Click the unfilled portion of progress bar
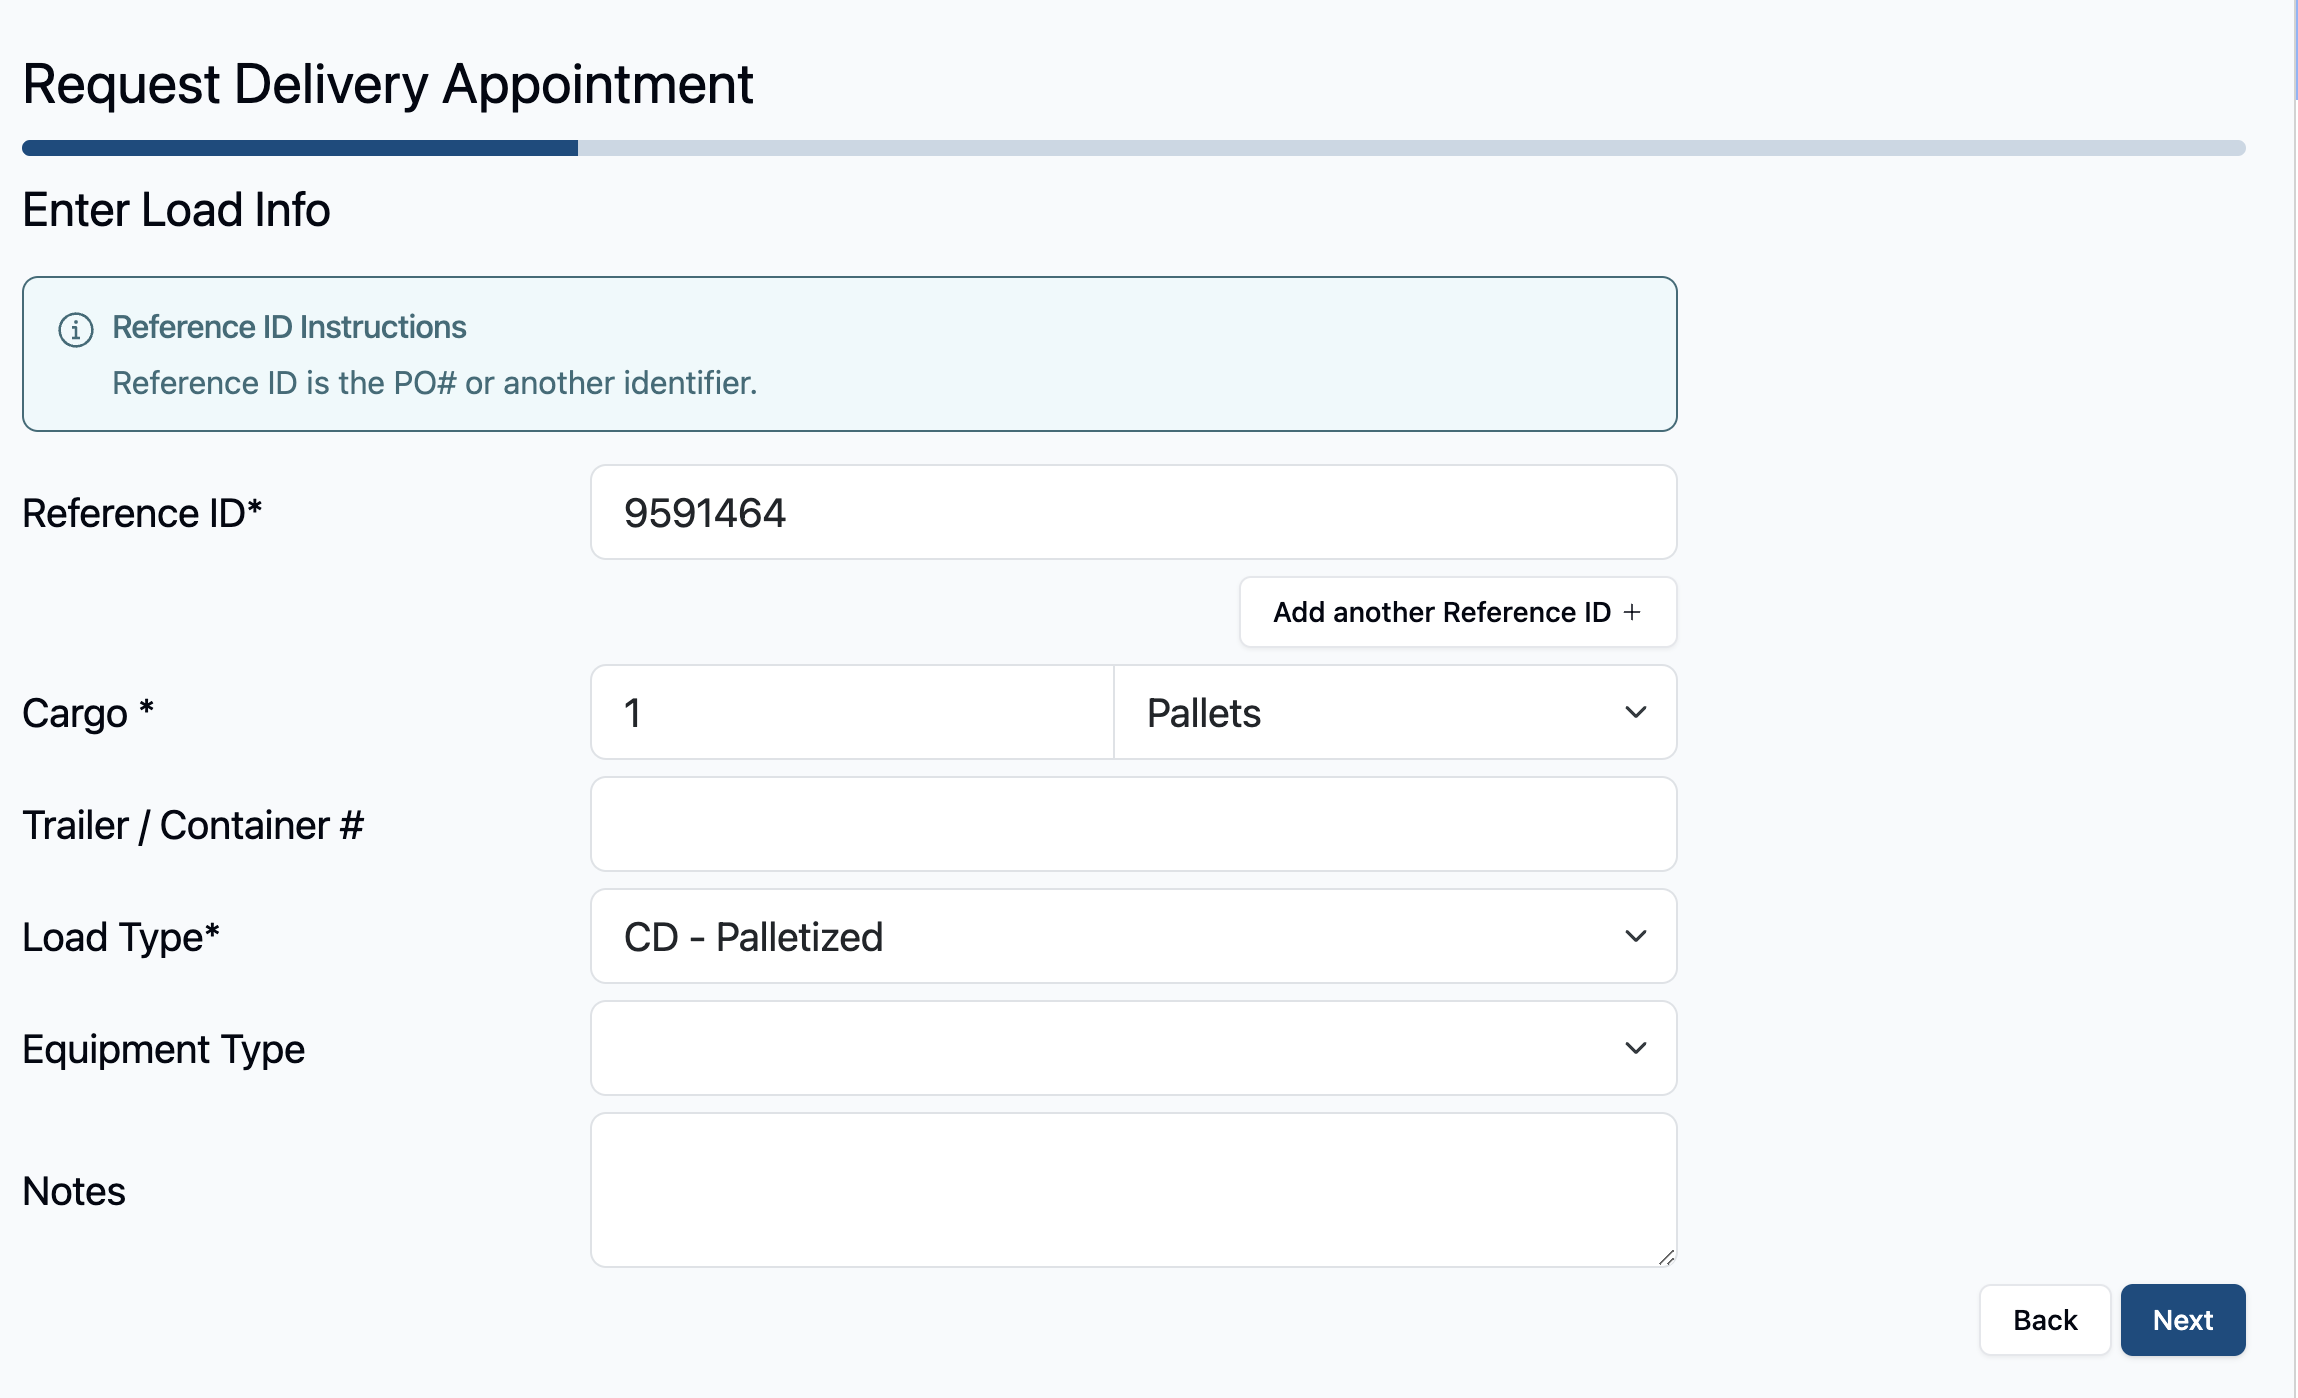The image size is (2298, 1398). point(1412,148)
